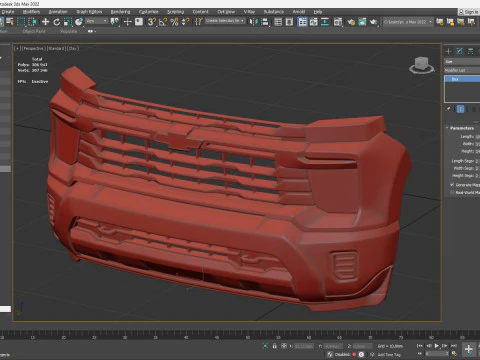This screenshot has height=360, width=480.
Task: Click the Populate ribbon tab
Action: [x=69, y=31]
